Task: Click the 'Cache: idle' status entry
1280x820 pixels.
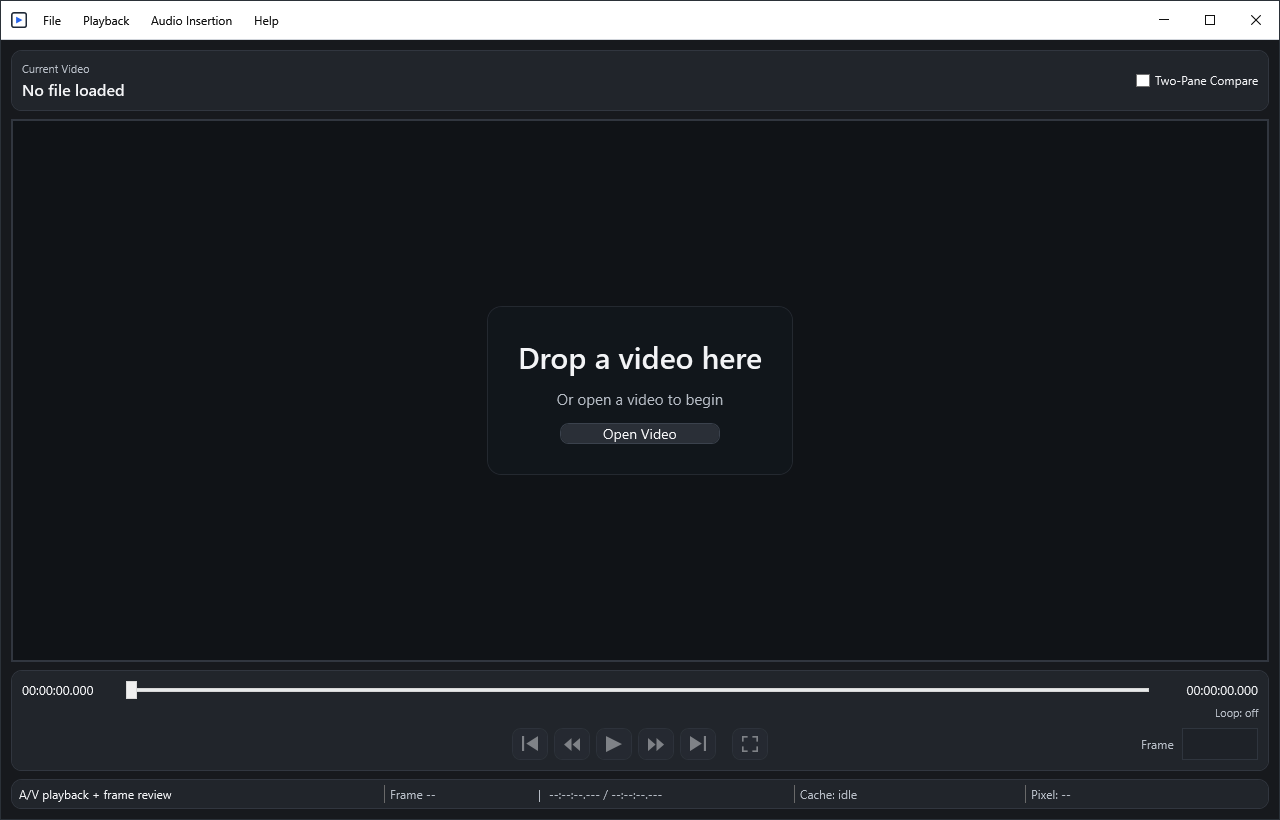Action: coord(828,795)
